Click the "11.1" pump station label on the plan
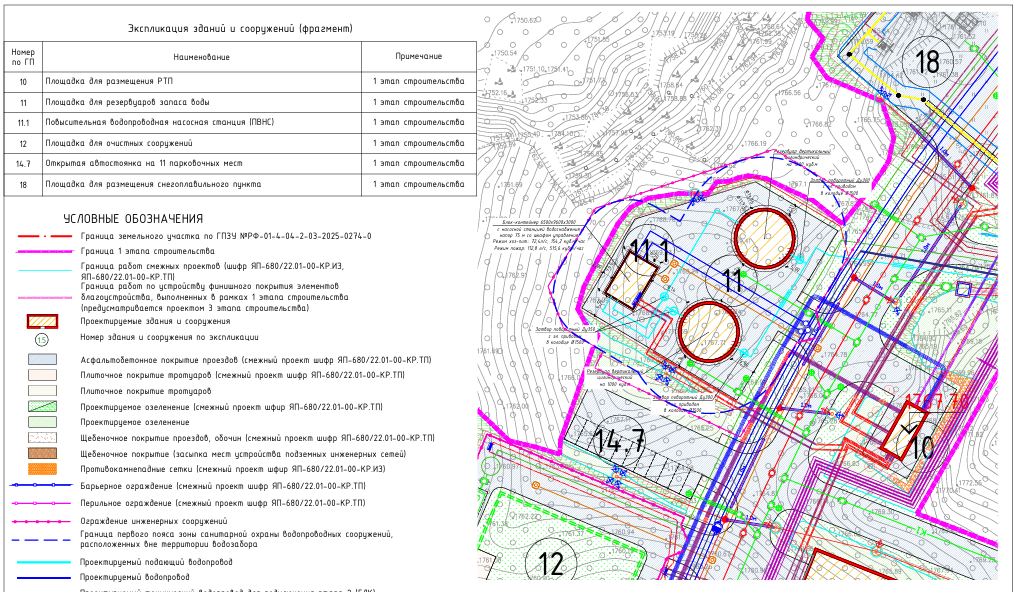The width and height of the screenshot is (1019, 592). [x=652, y=251]
